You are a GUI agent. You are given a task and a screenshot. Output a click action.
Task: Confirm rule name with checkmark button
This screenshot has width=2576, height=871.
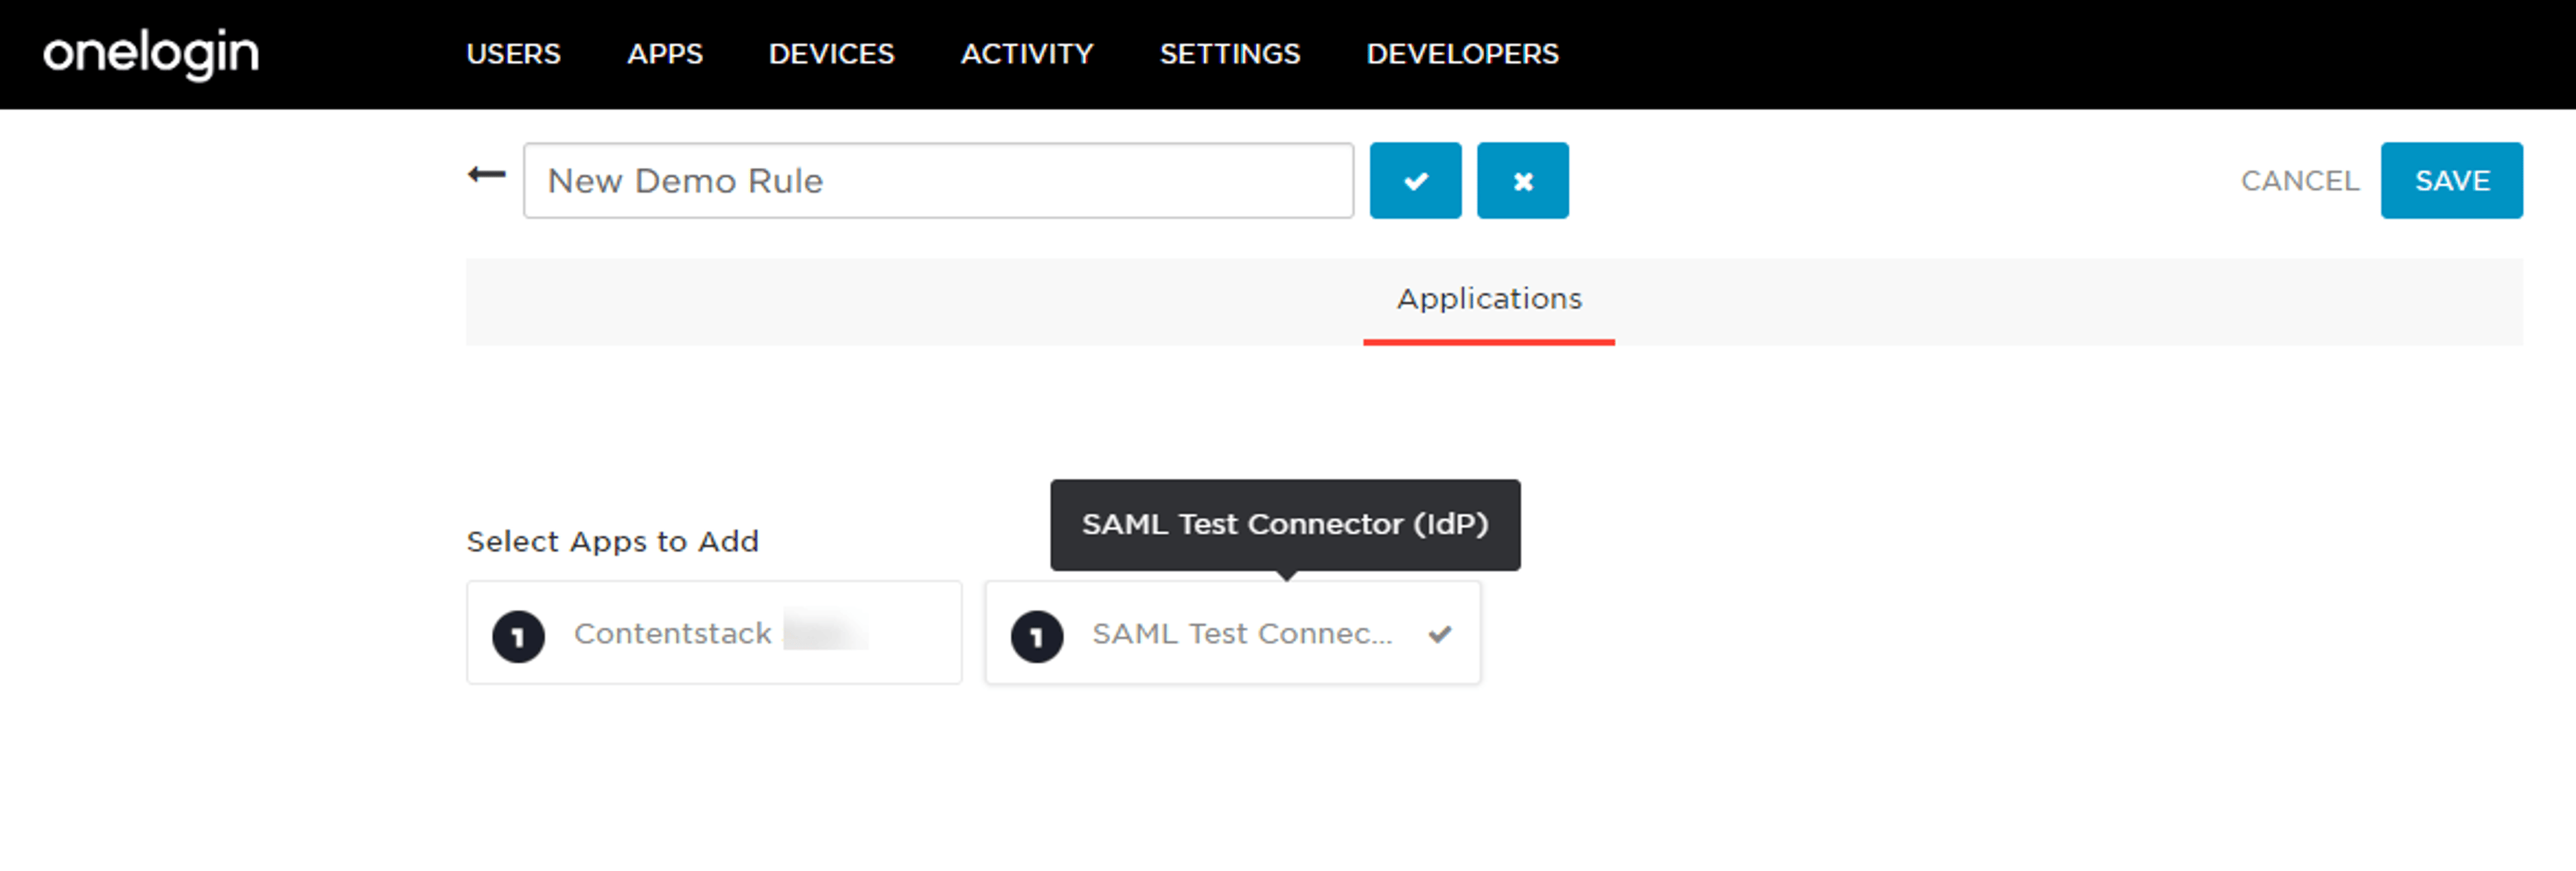click(x=1415, y=181)
